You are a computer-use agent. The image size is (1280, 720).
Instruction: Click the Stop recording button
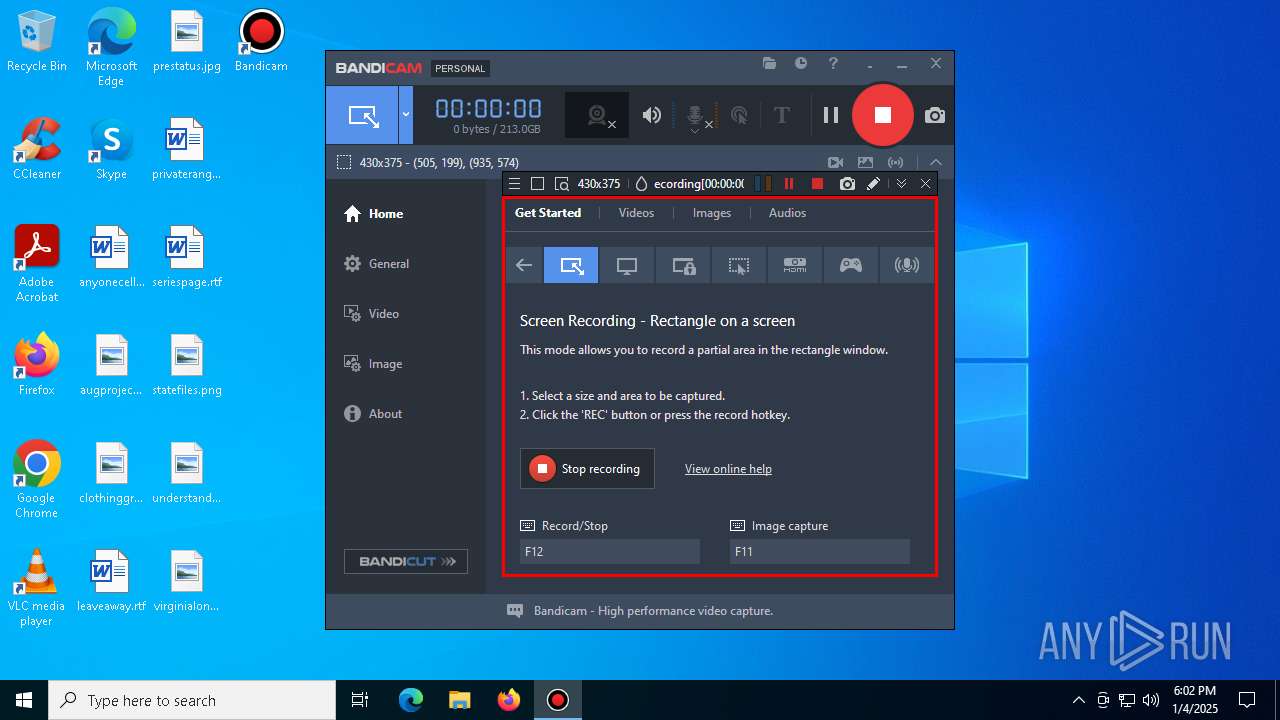[587, 468]
